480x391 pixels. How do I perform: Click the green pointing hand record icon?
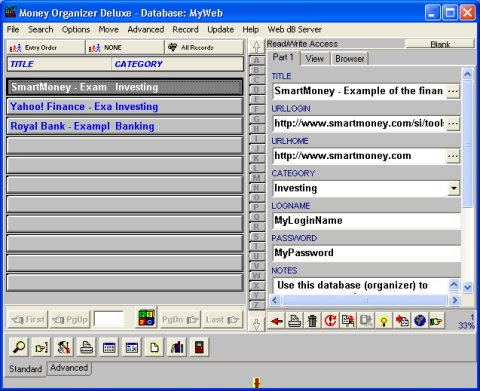point(436,321)
